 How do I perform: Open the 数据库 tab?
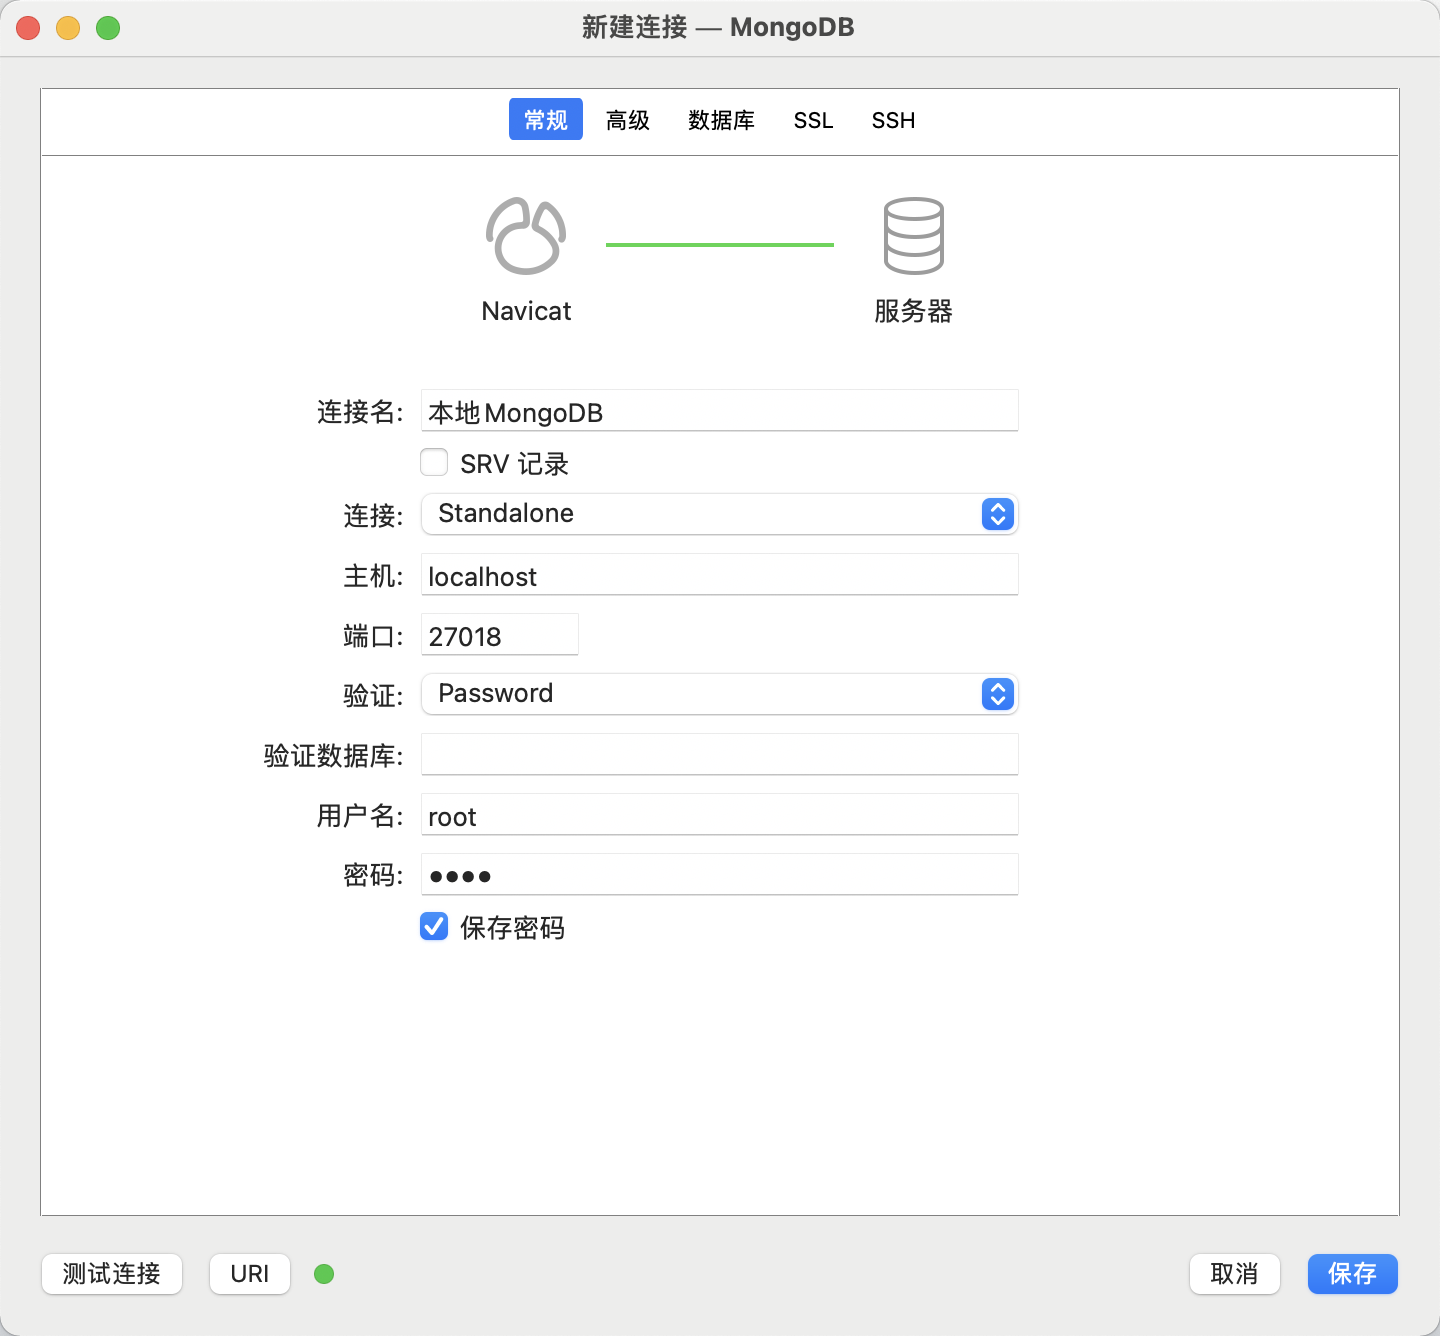(722, 120)
